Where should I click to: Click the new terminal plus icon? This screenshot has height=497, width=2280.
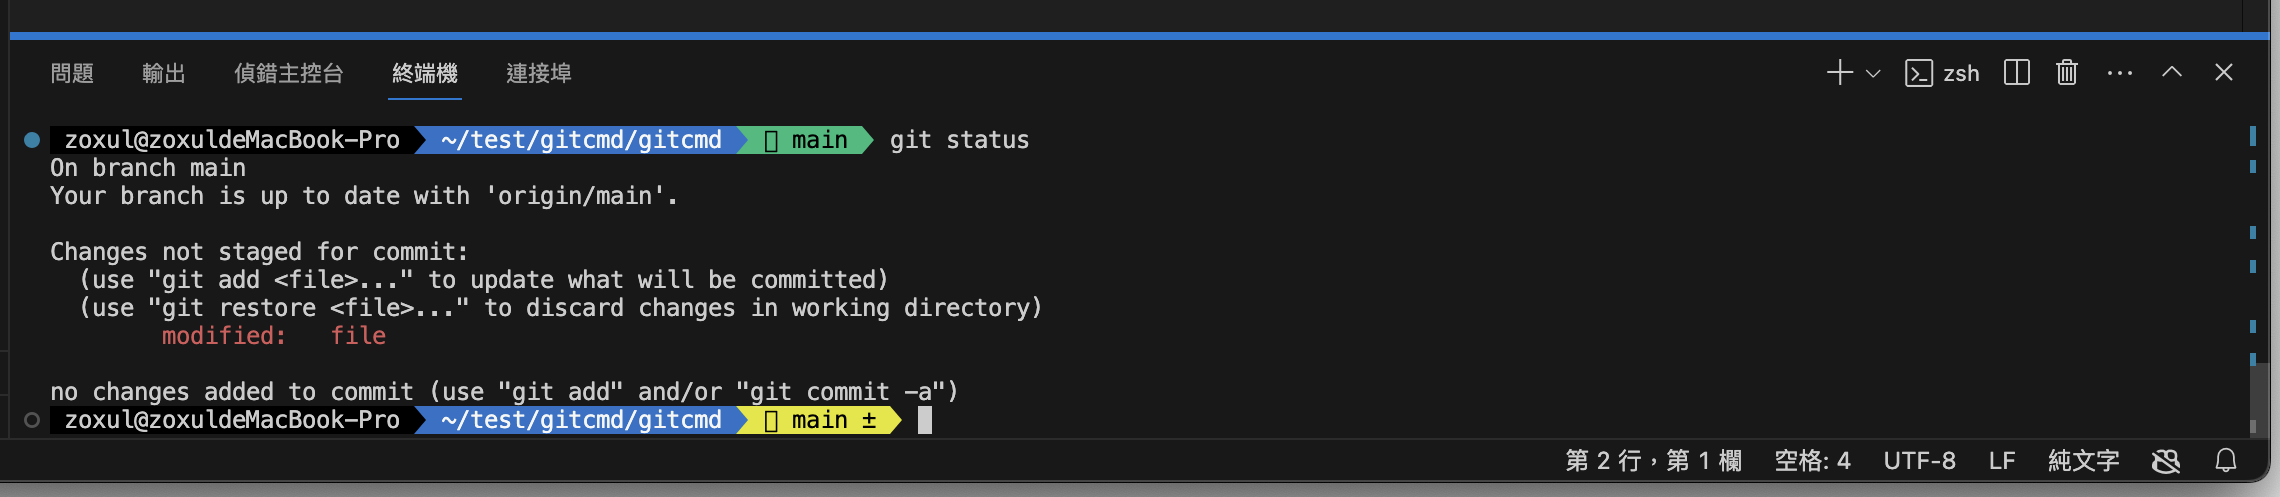coord(1839,73)
